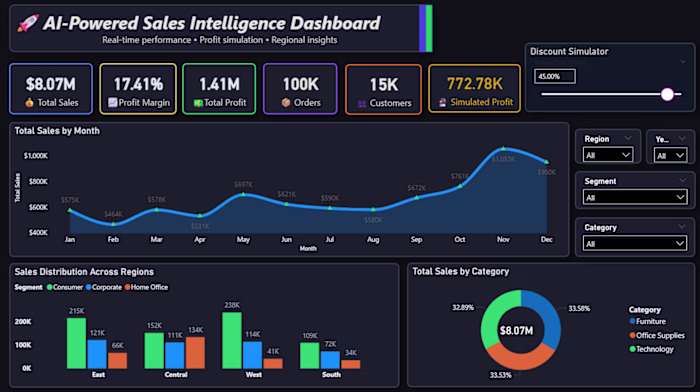Image resolution: width=700 pixels, height=392 pixels.
Task: Click the South Corporate bar labeled 72K
Action: point(330,360)
